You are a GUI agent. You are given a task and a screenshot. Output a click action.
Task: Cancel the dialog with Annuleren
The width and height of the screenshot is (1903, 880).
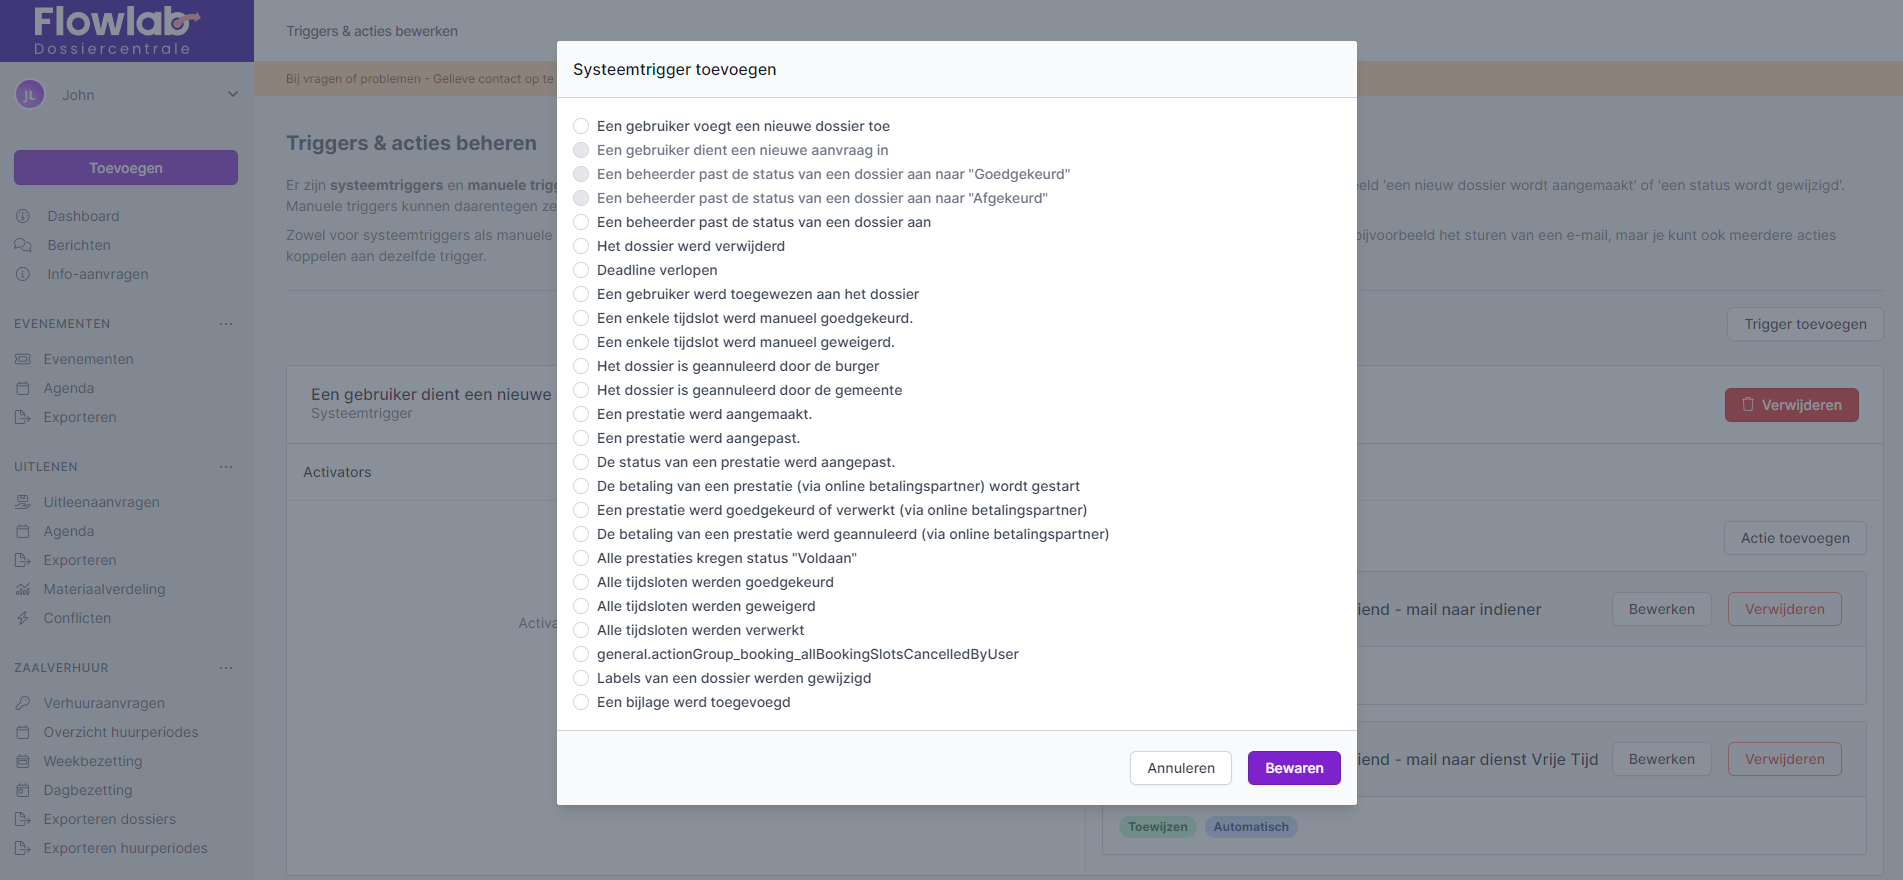[x=1181, y=768]
